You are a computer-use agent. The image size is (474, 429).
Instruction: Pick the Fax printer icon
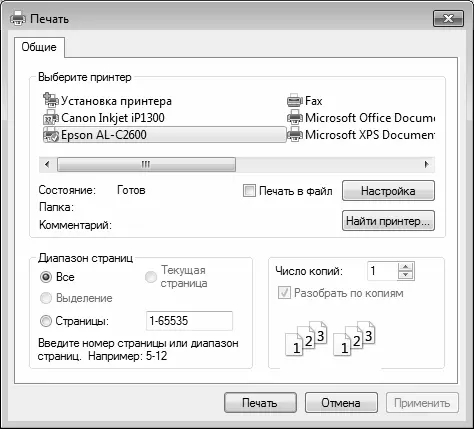coord(295,100)
